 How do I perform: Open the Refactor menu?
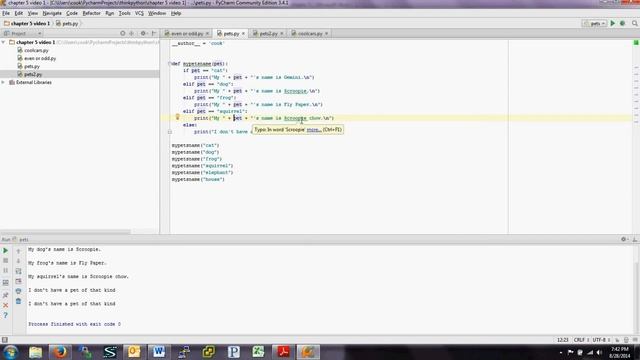[x=91, y=13]
